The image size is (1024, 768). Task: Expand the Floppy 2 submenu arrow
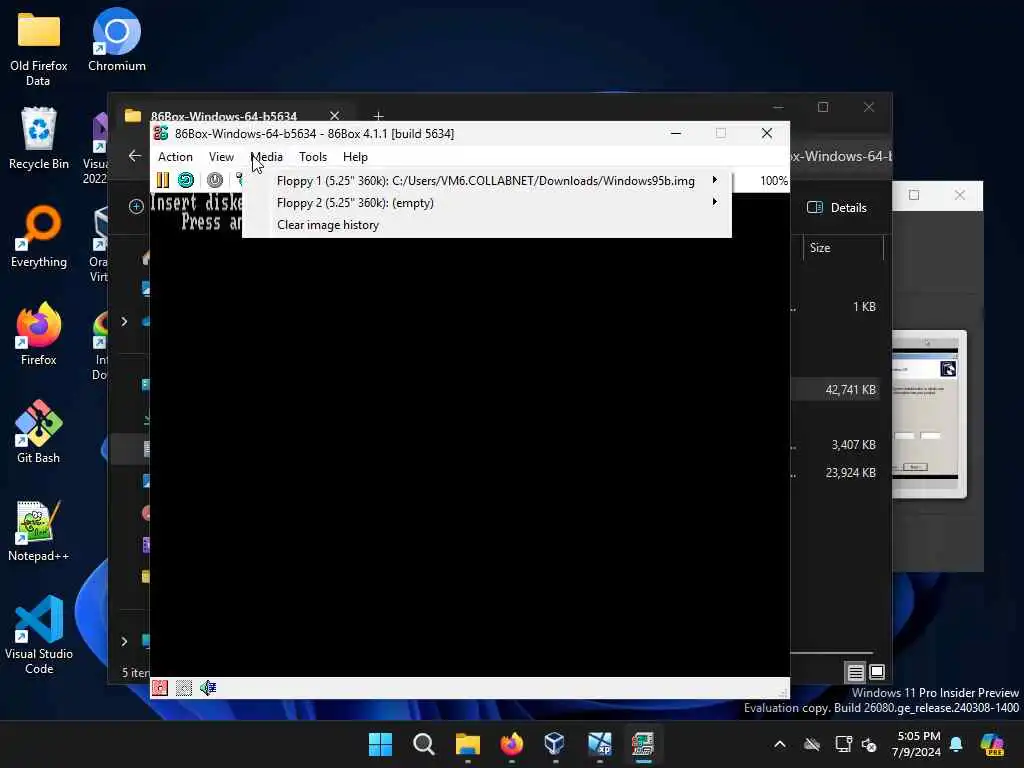point(714,202)
